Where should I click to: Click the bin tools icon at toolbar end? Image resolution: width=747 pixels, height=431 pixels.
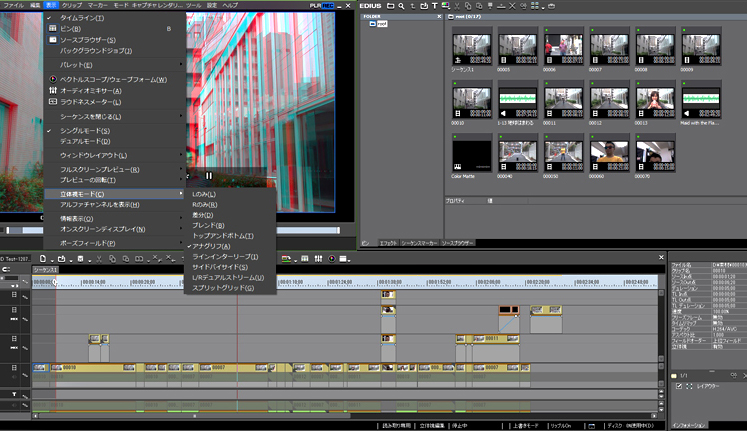[551, 6]
